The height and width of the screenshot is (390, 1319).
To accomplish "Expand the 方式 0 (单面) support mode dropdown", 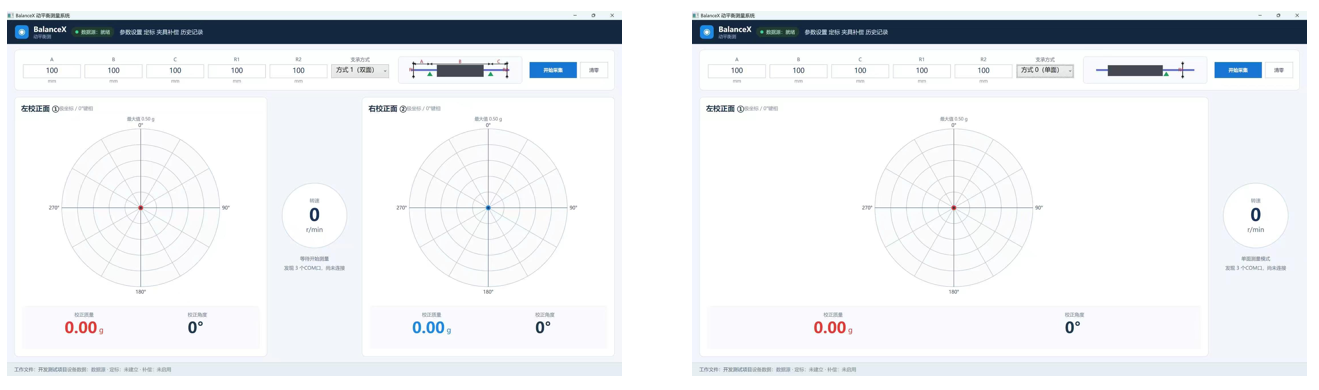I will [x=1045, y=71].
